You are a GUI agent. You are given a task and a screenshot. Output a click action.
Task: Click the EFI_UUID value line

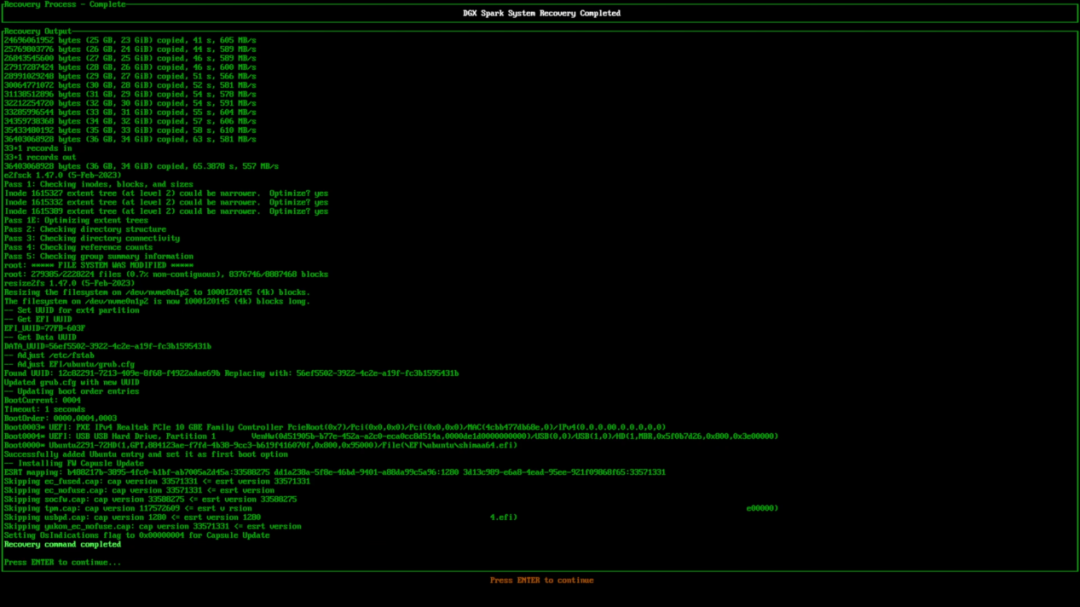coord(45,328)
